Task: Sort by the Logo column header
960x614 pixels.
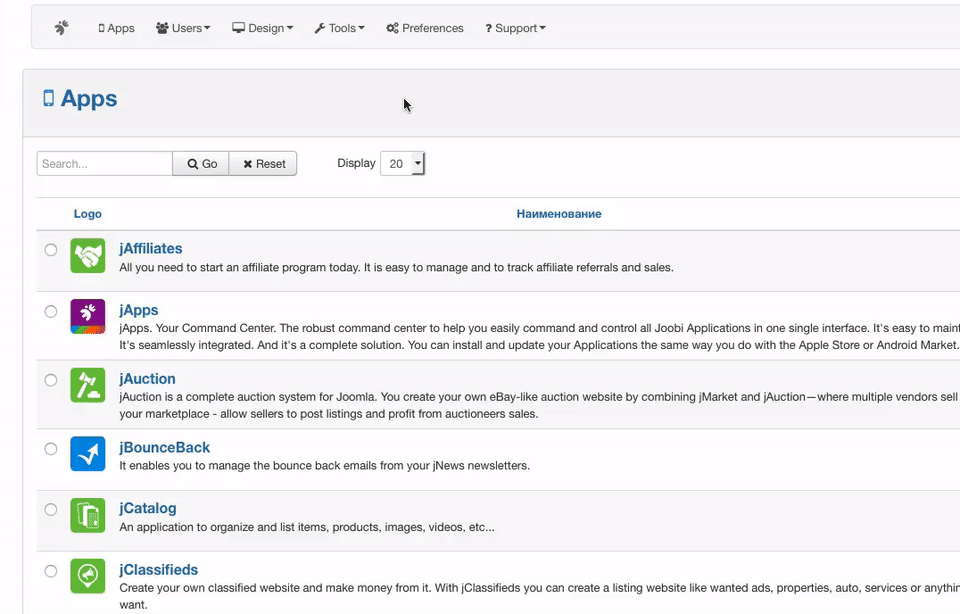Action: pos(88,214)
